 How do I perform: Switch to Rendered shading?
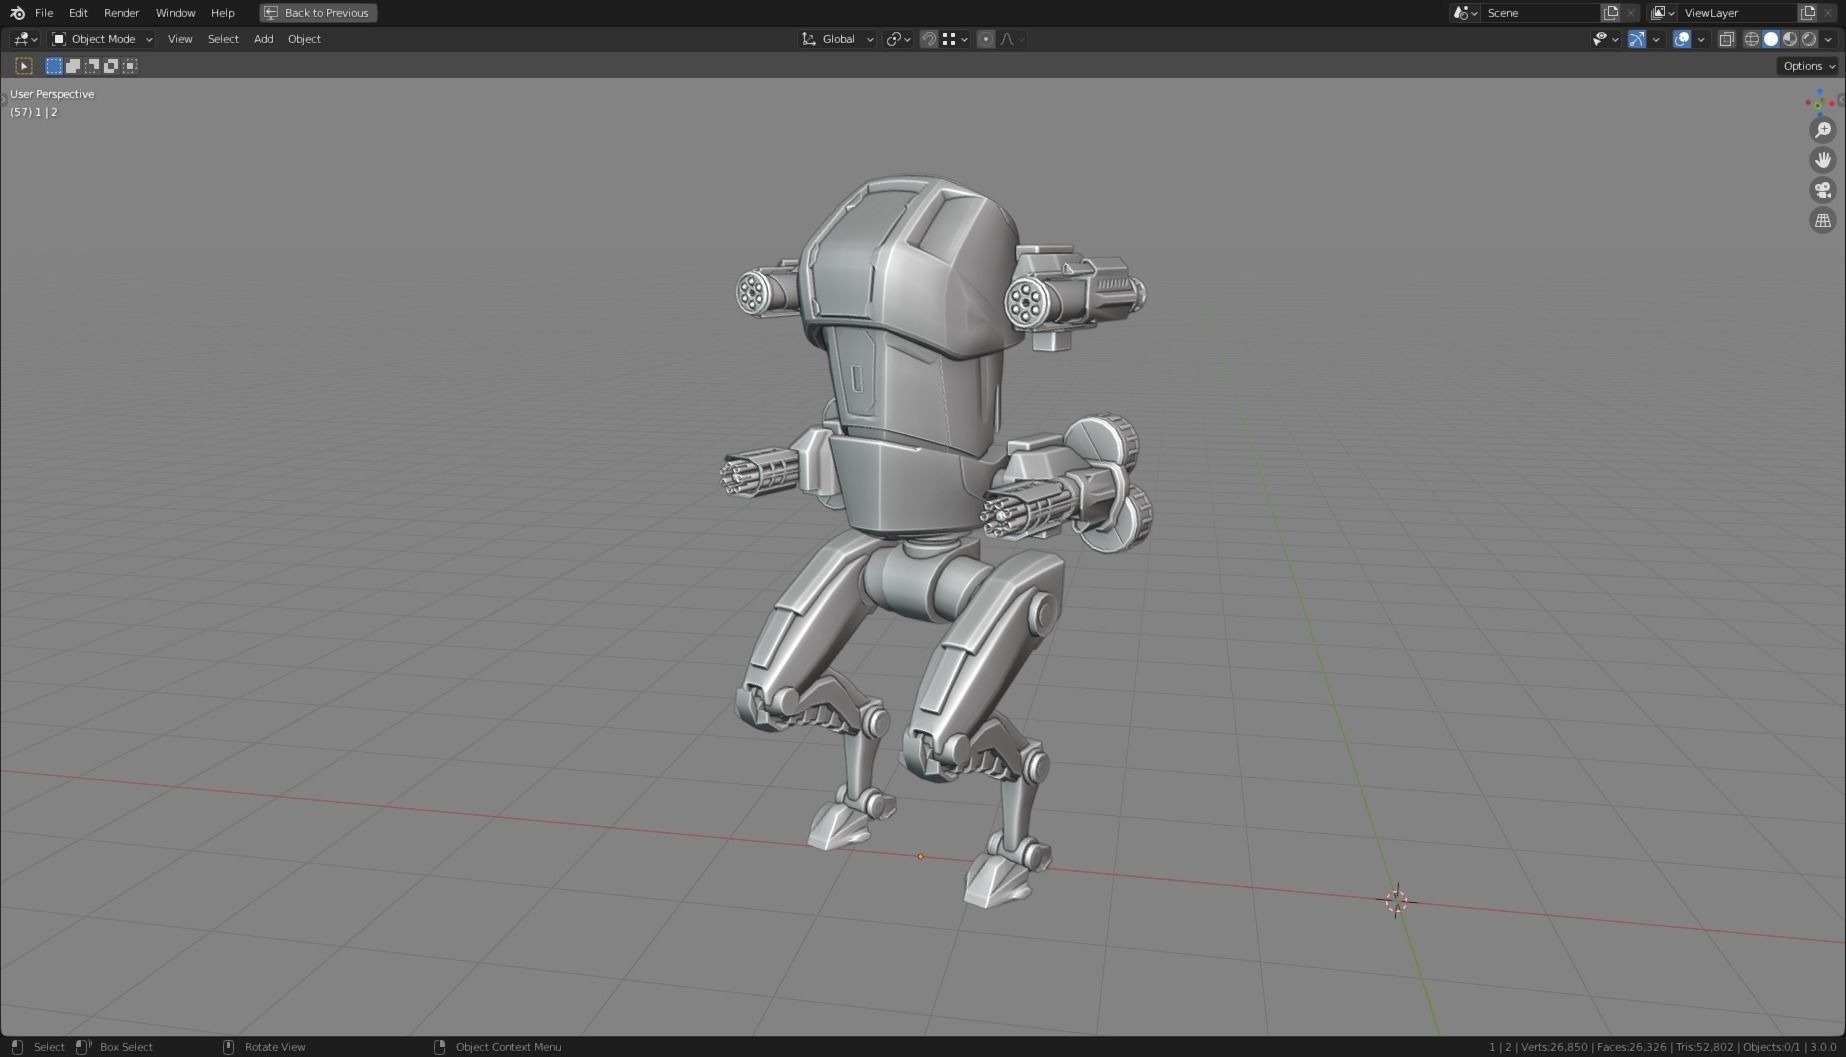[1809, 39]
